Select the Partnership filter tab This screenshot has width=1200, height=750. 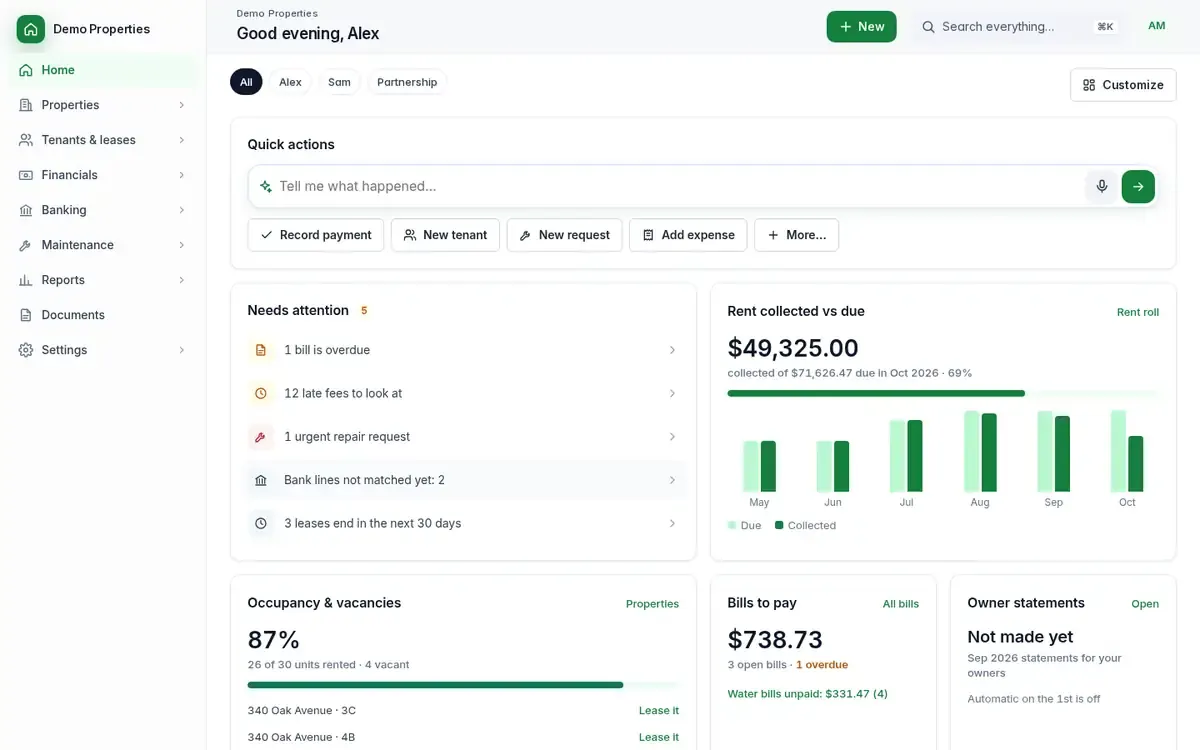407,82
